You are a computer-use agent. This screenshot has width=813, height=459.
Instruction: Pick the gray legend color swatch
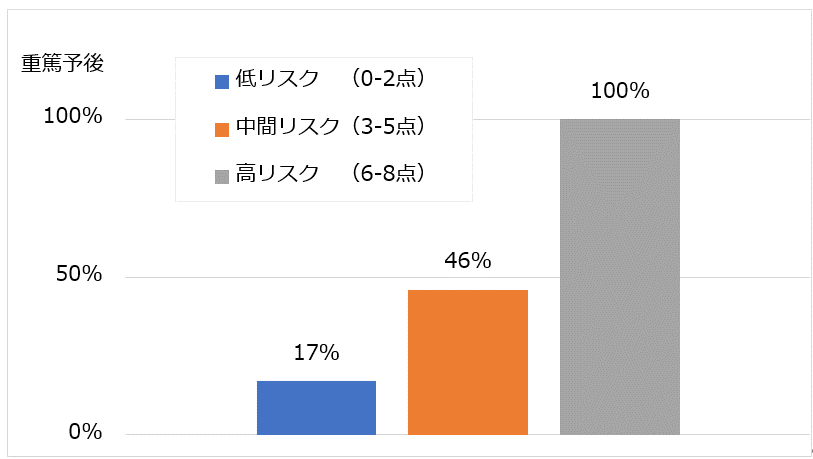coord(222,176)
